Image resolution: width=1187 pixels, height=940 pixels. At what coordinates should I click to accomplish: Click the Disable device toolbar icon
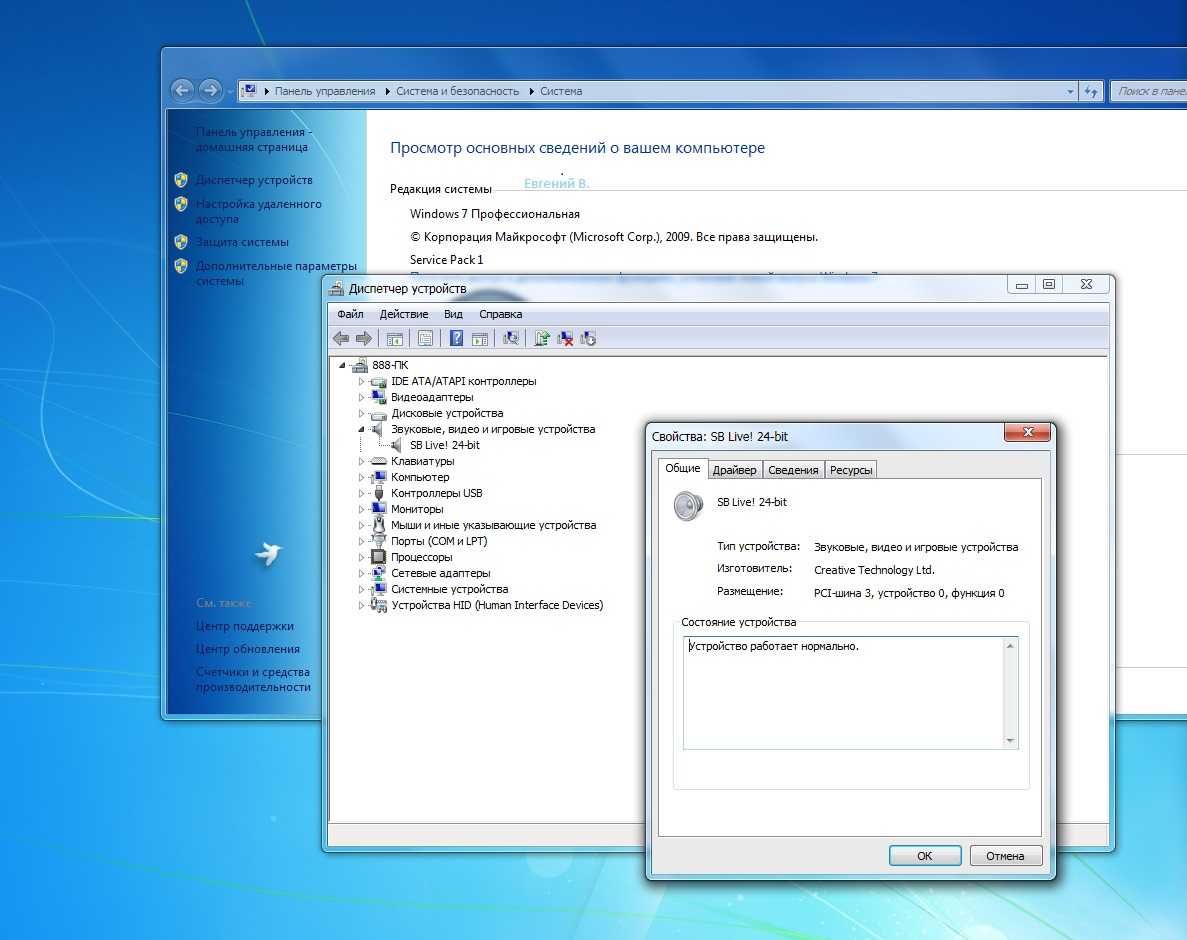coord(588,338)
